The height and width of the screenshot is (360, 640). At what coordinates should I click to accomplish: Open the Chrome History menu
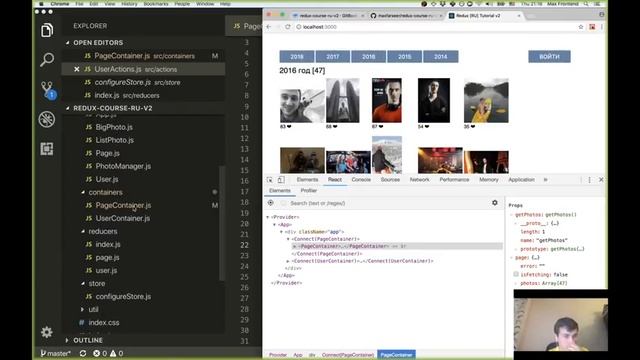pos(129,4)
